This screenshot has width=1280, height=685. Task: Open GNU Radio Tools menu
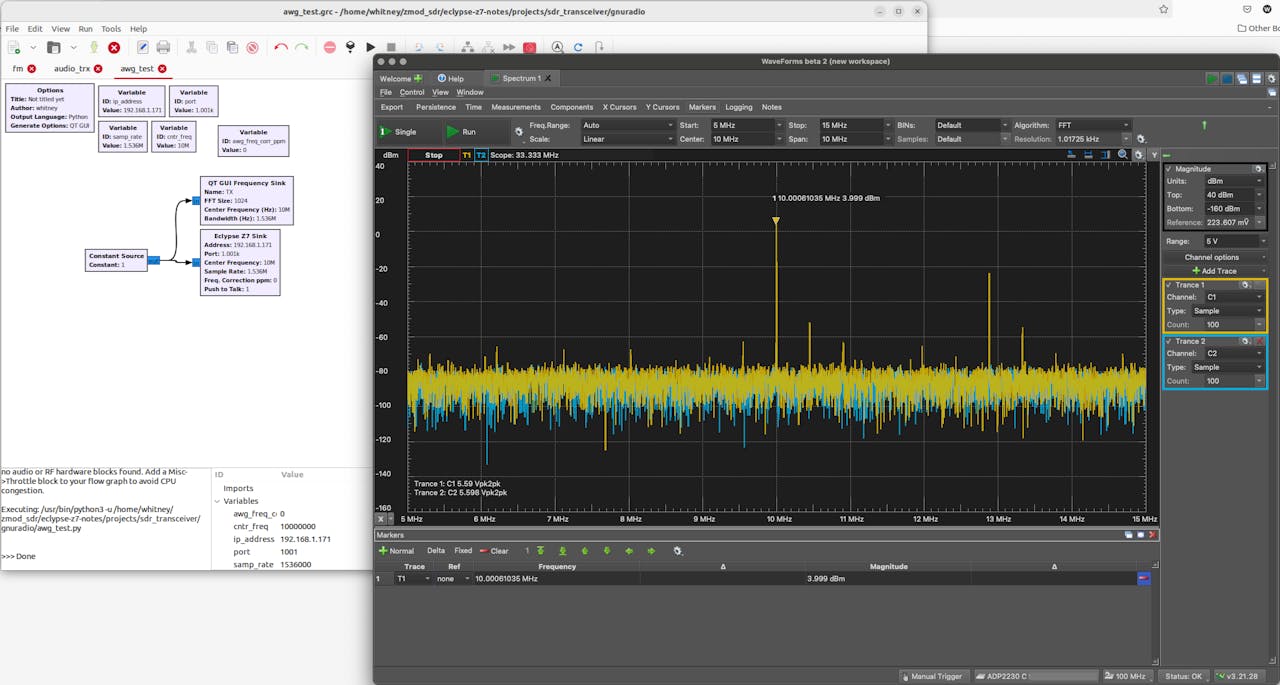coord(111,29)
